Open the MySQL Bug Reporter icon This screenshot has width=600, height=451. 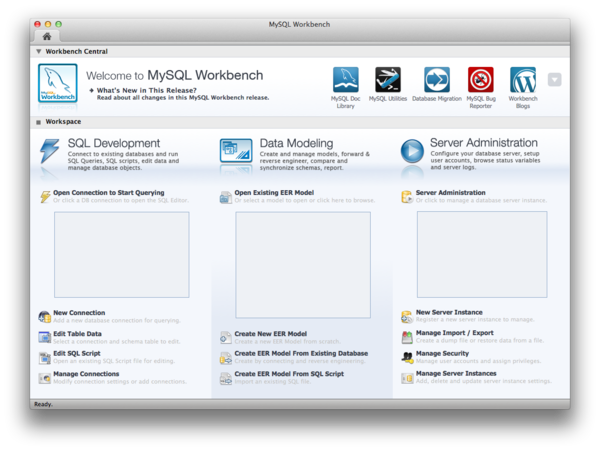pos(481,80)
